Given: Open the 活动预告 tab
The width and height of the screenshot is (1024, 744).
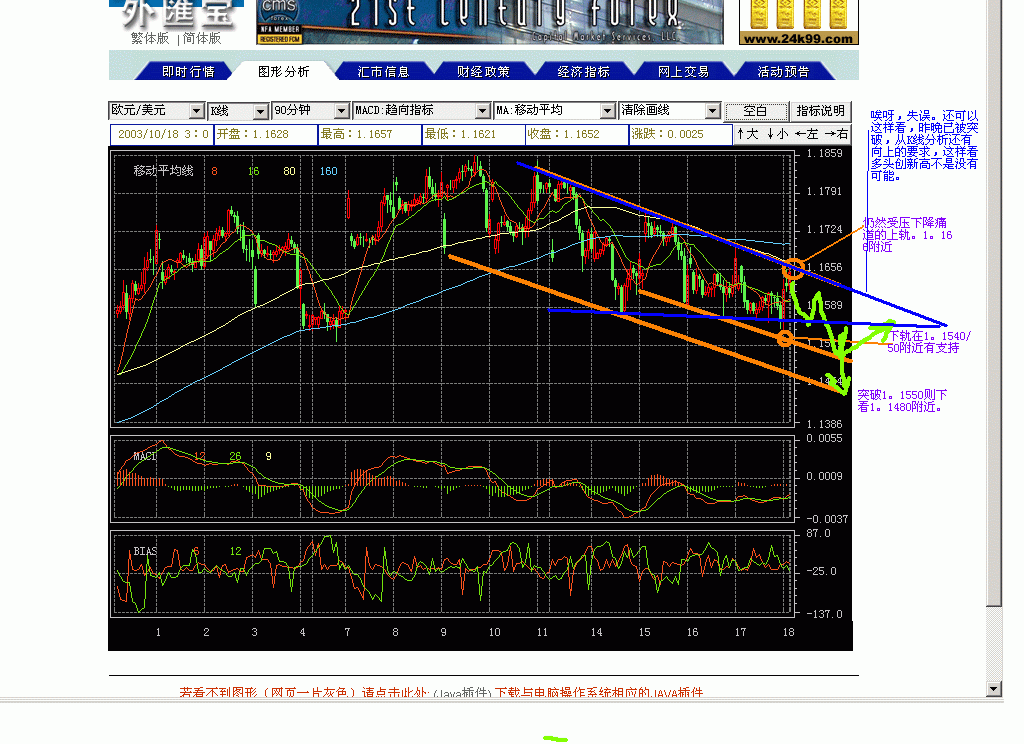Looking at the screenshot, I should tap(783, 71).
